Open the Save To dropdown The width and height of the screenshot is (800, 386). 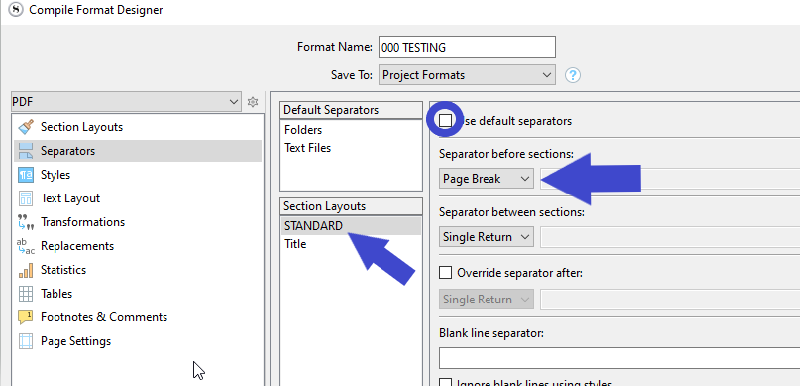tap(467, 75)
